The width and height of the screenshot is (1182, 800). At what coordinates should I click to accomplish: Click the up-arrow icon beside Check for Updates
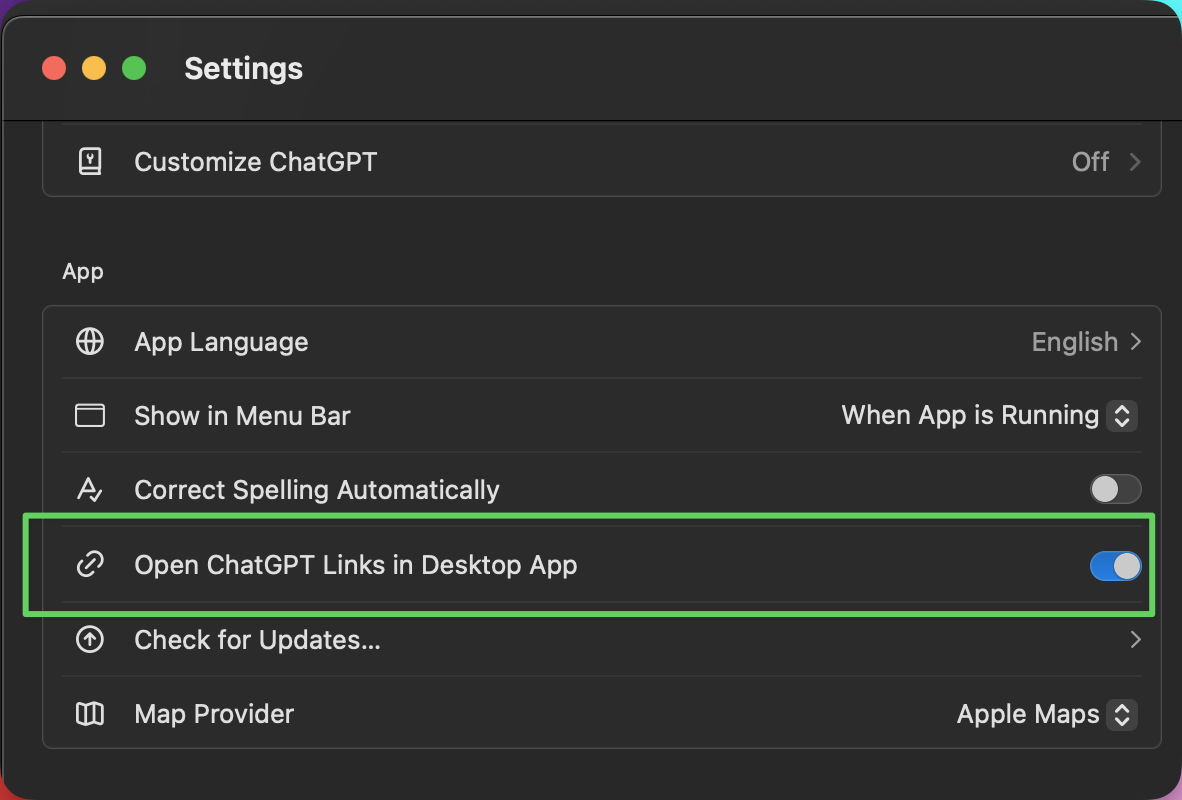tap(90, 639)
